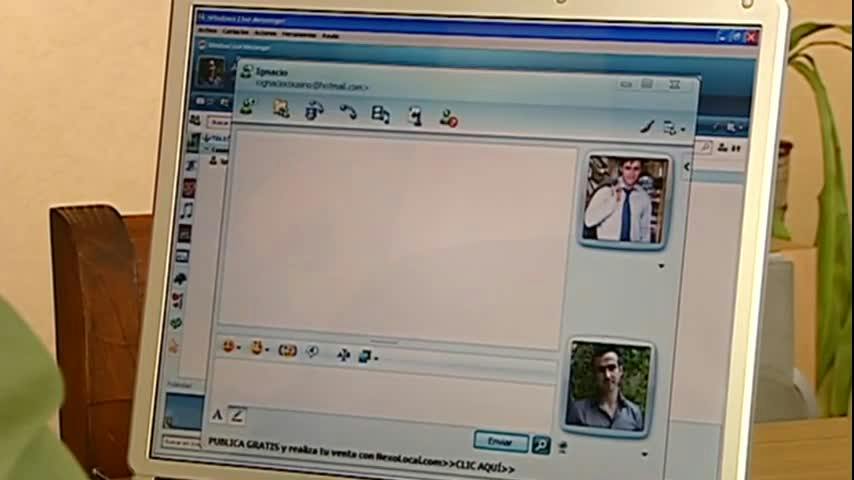The image size is (854, 480).
Task: Click the contact search magnifier in main window
Action: [705, 147]
